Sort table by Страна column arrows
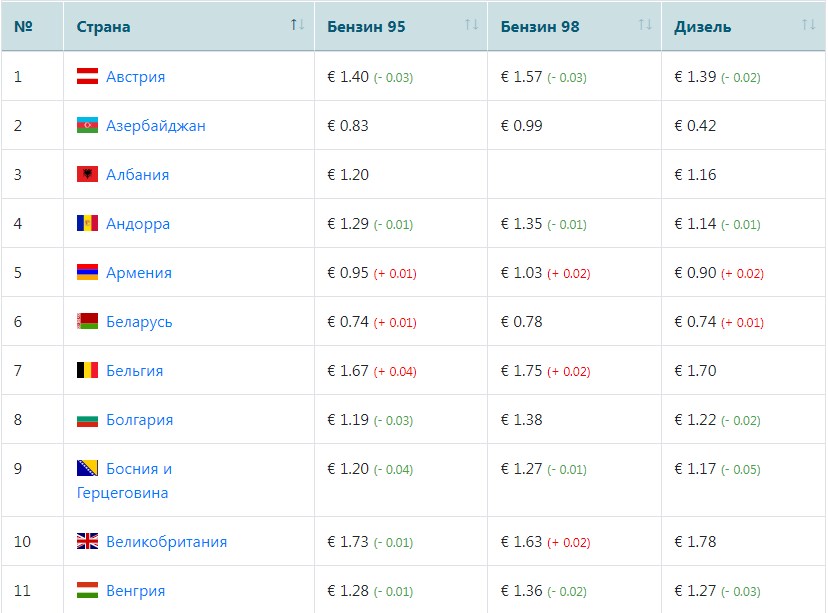Image resolution: width=828 pixels, height=613 pixels. coord(297,25)
